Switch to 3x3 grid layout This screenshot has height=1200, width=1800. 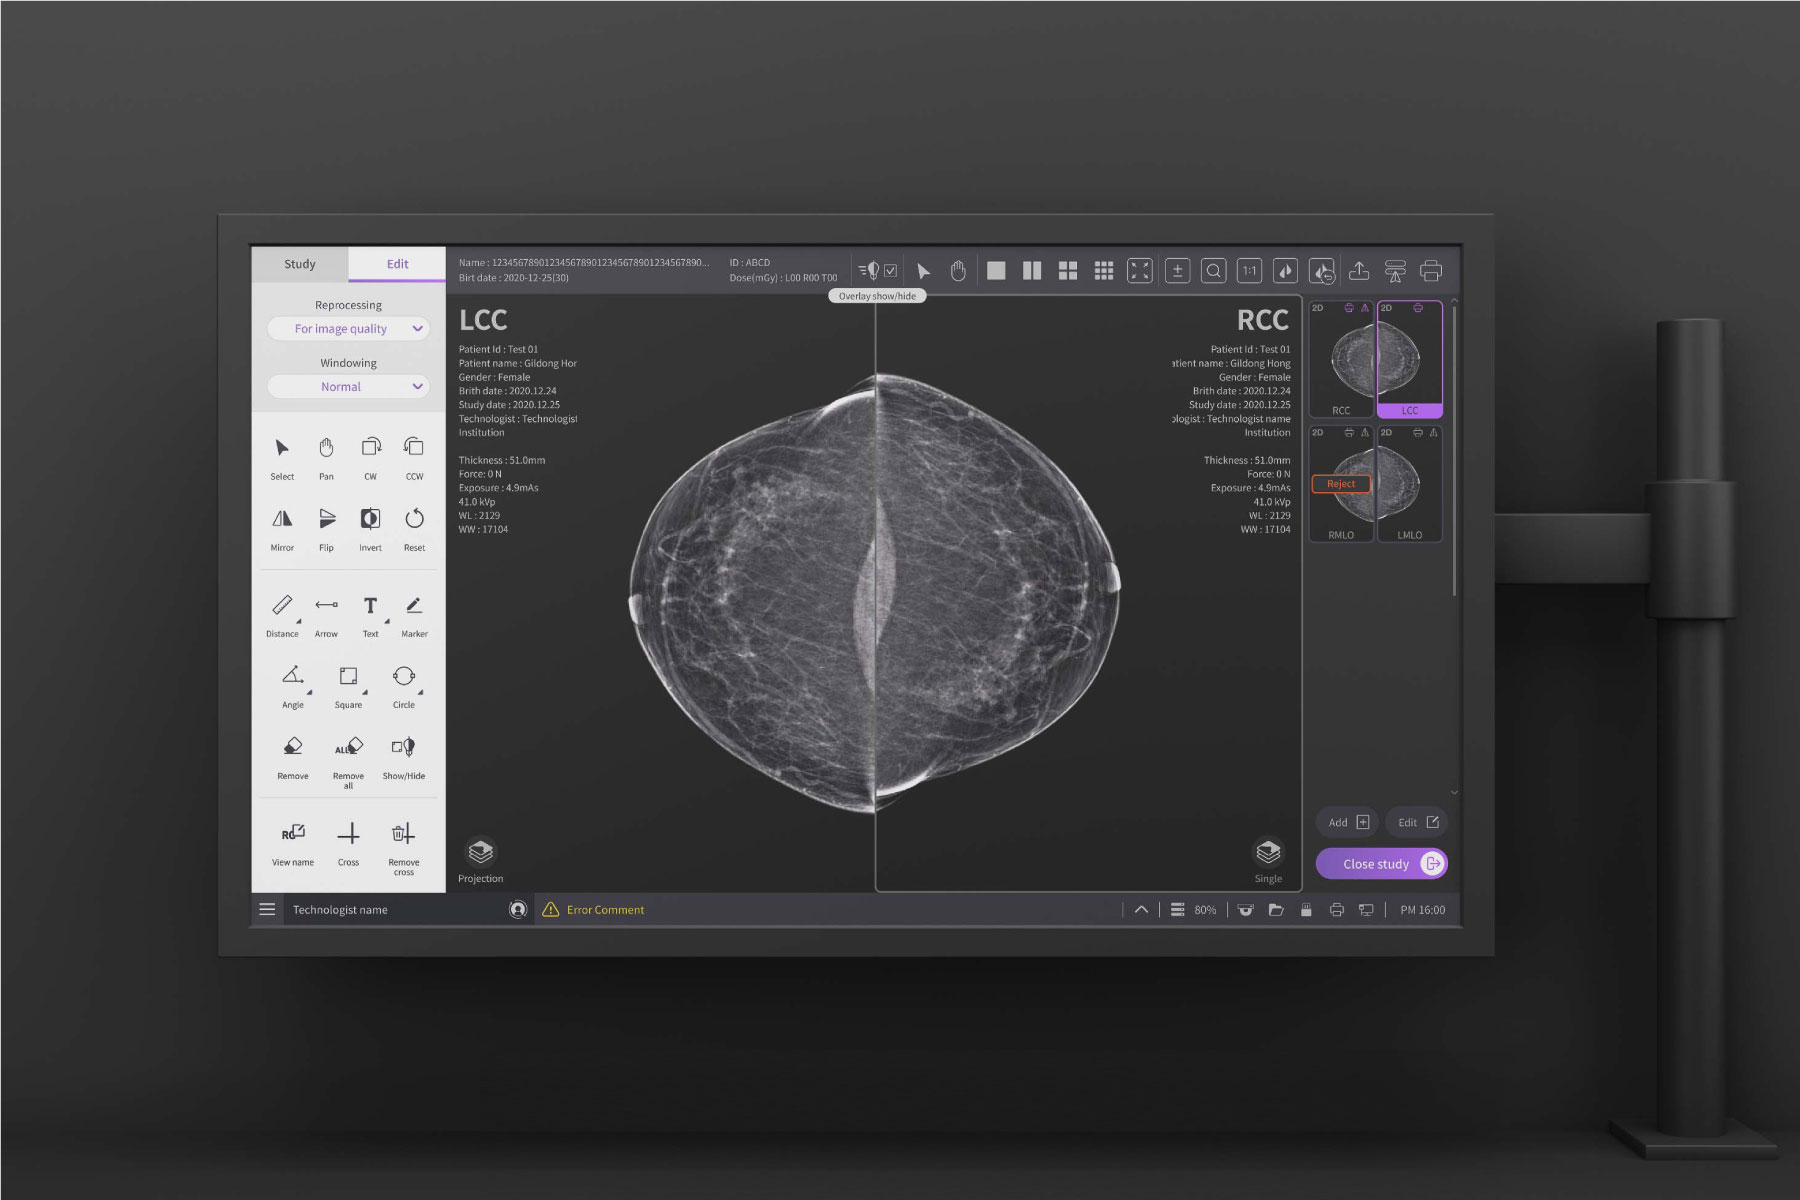point(1104,271)
